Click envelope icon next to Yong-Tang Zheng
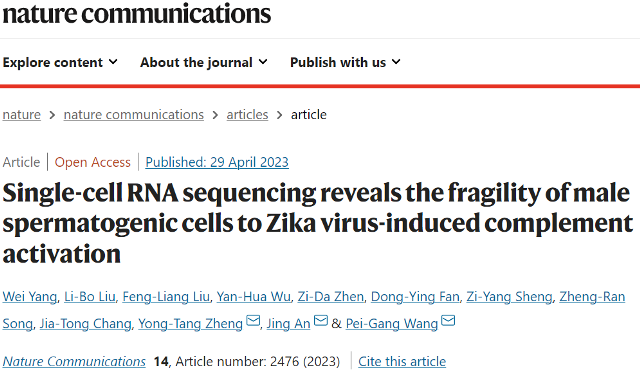 253,321
